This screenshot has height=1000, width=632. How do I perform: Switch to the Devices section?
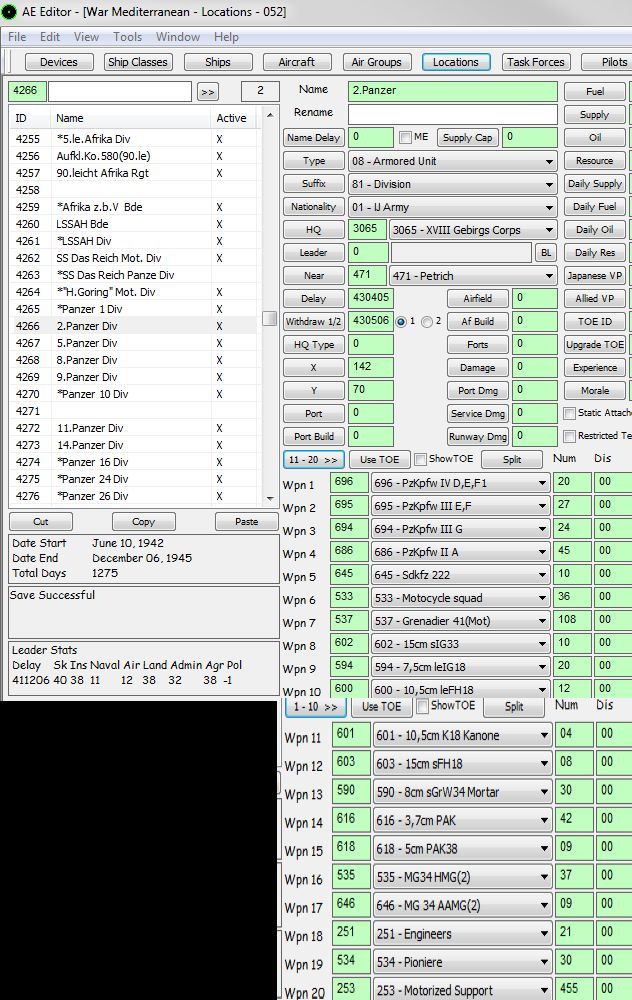point(59,62)
